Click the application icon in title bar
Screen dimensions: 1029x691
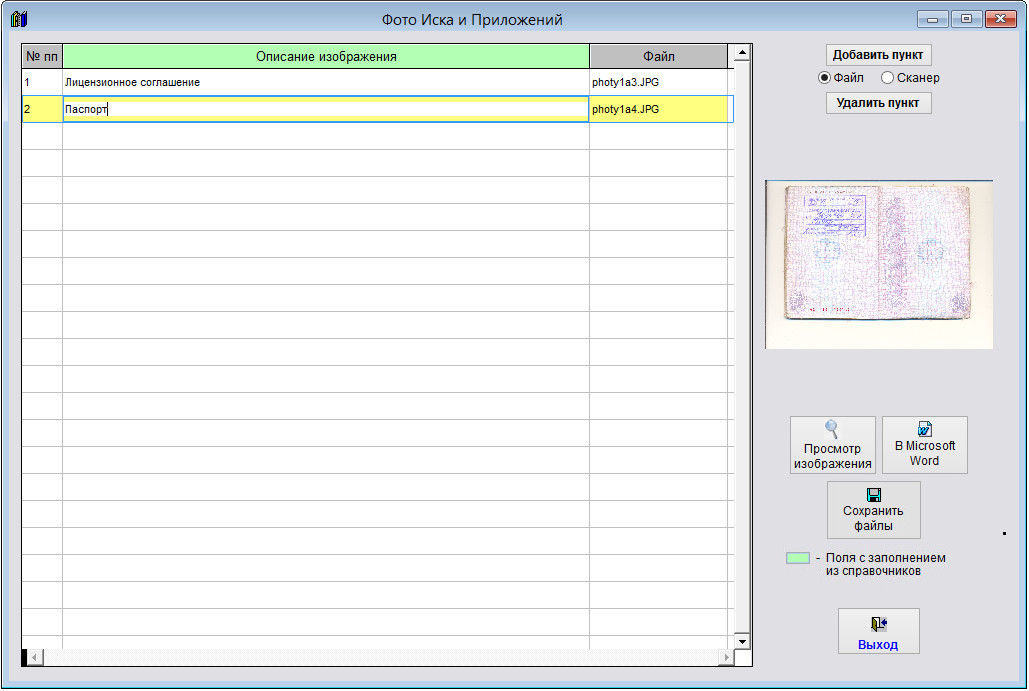(18, 19)
